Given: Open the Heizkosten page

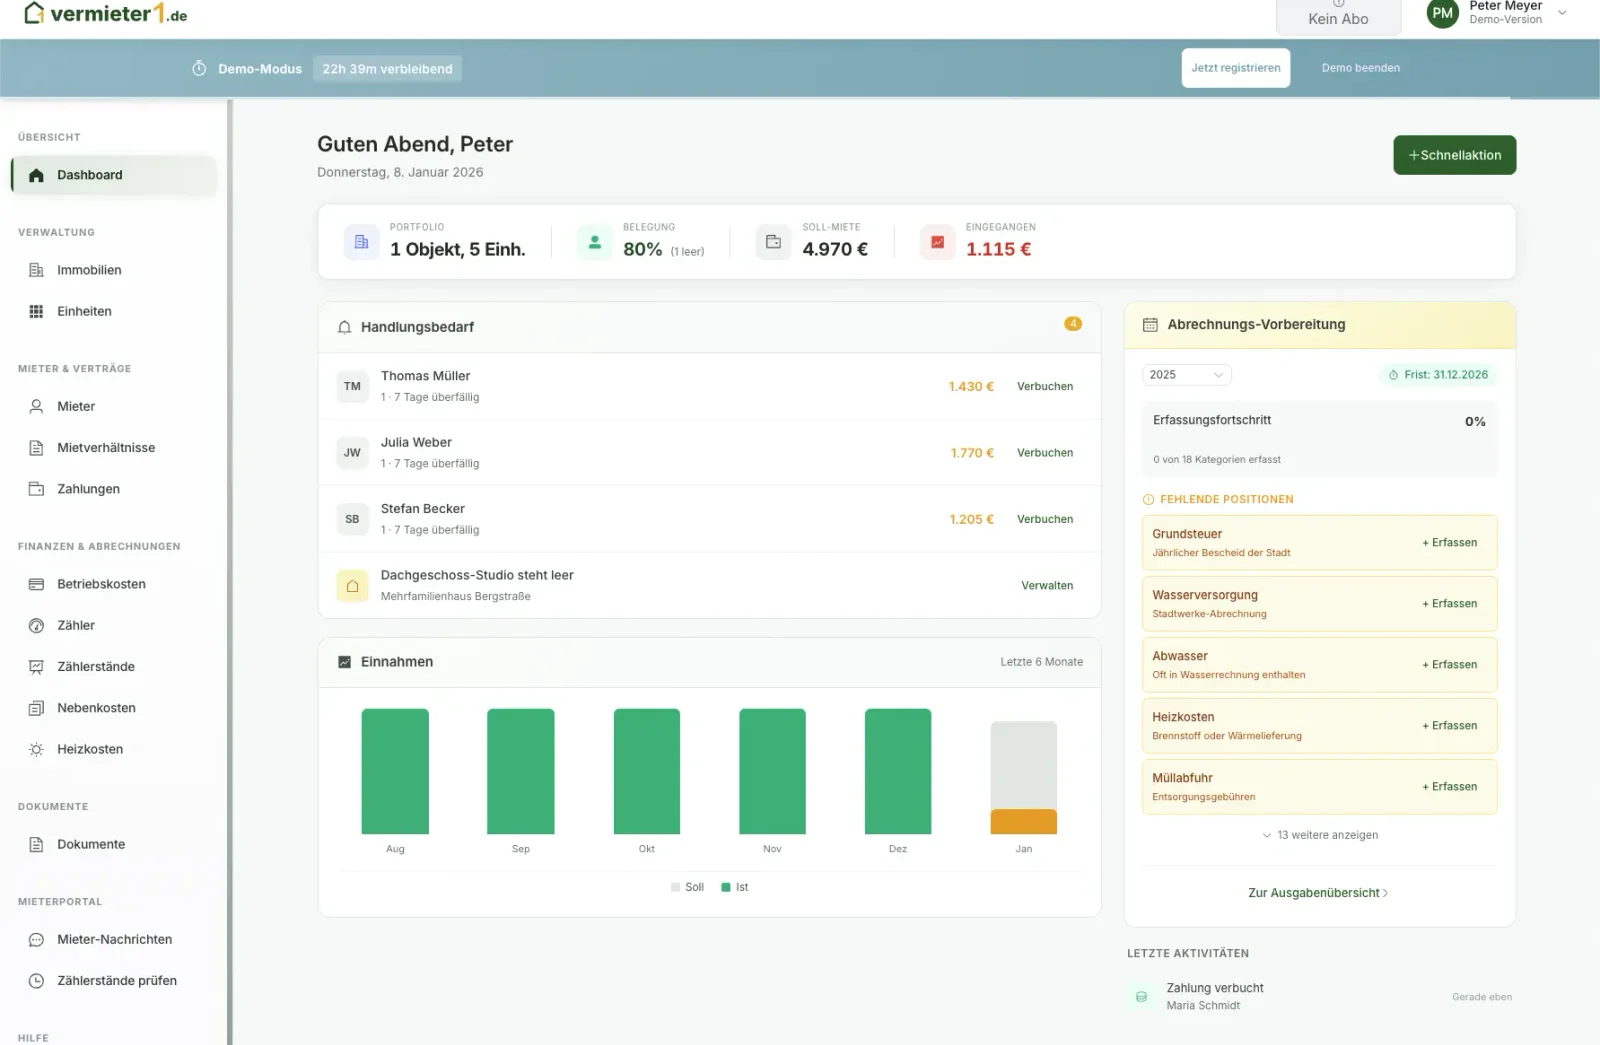Looking at the screenshot, I should 89,748.
